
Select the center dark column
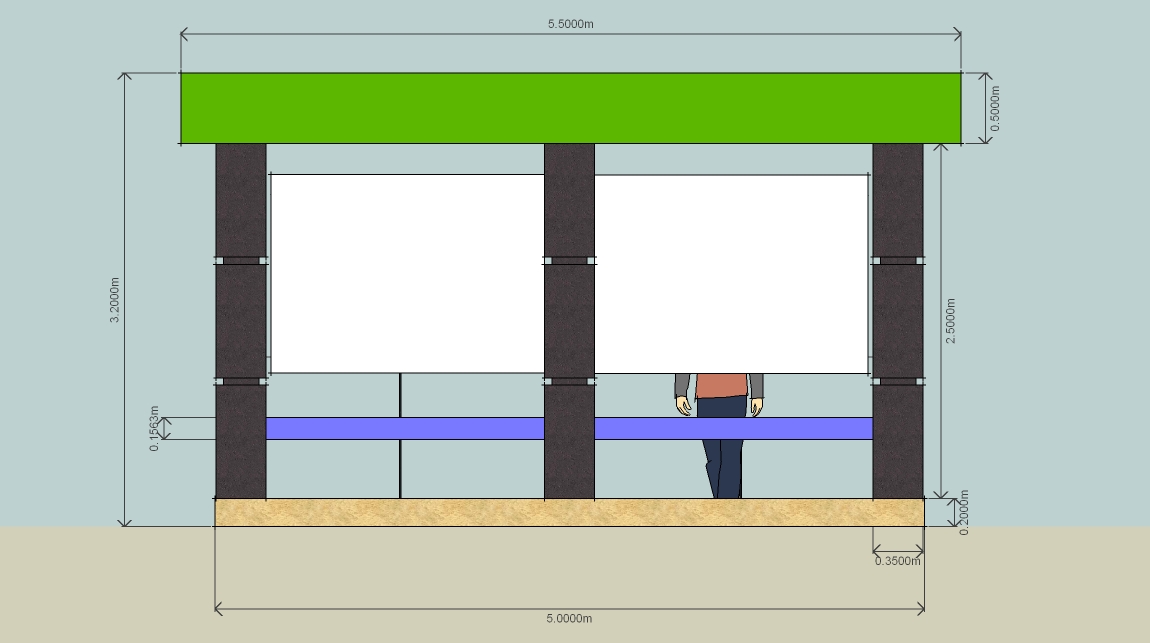click(568, 320)
